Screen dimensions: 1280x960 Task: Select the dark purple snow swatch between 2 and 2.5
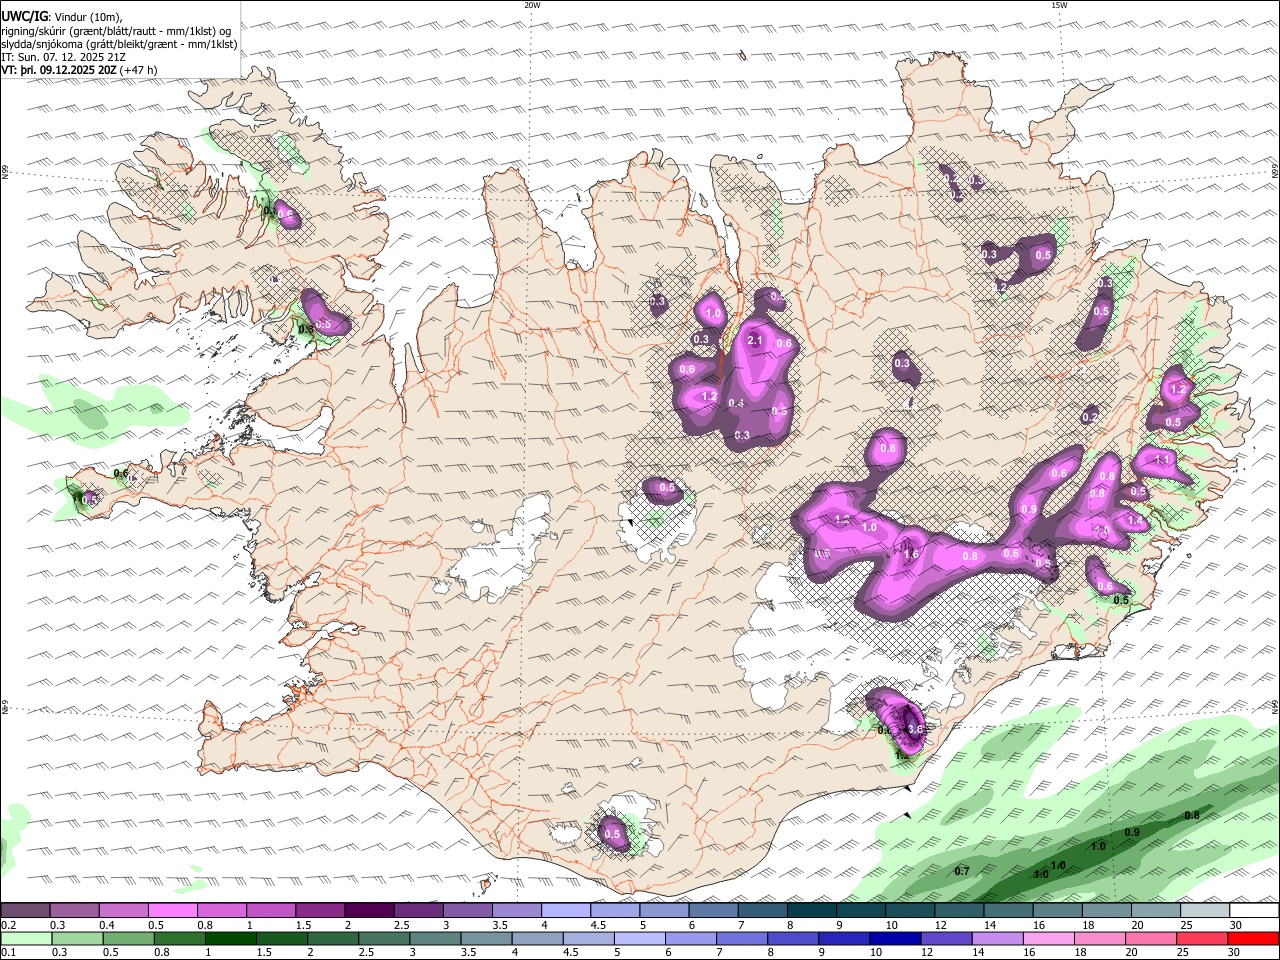coord(369,911)
